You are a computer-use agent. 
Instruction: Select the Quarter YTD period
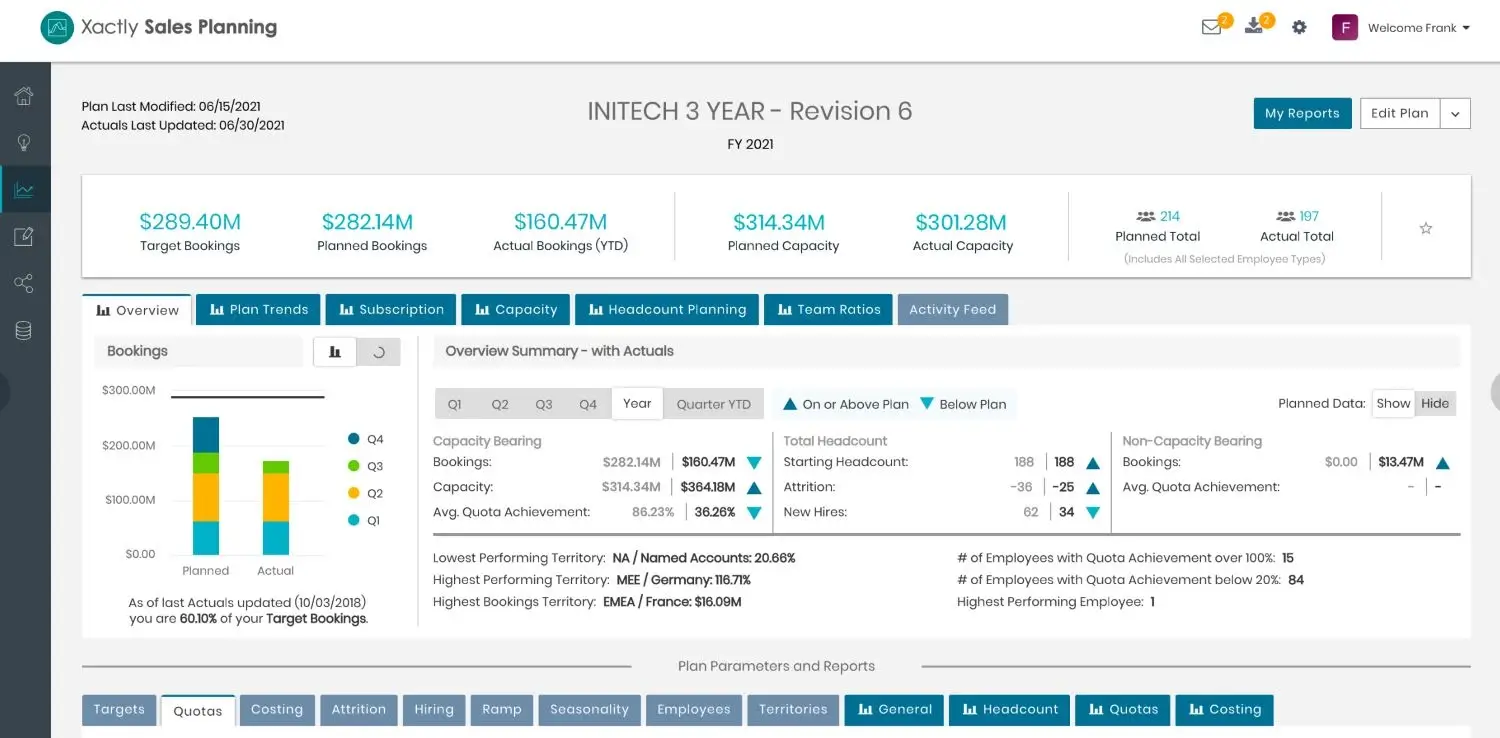click(713, 404)
